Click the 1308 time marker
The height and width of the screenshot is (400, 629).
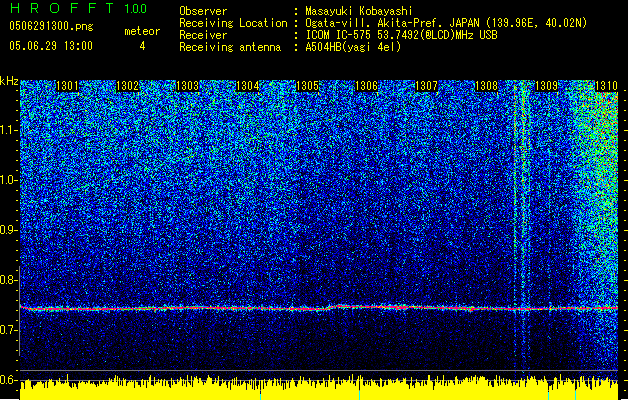(486, 86)
